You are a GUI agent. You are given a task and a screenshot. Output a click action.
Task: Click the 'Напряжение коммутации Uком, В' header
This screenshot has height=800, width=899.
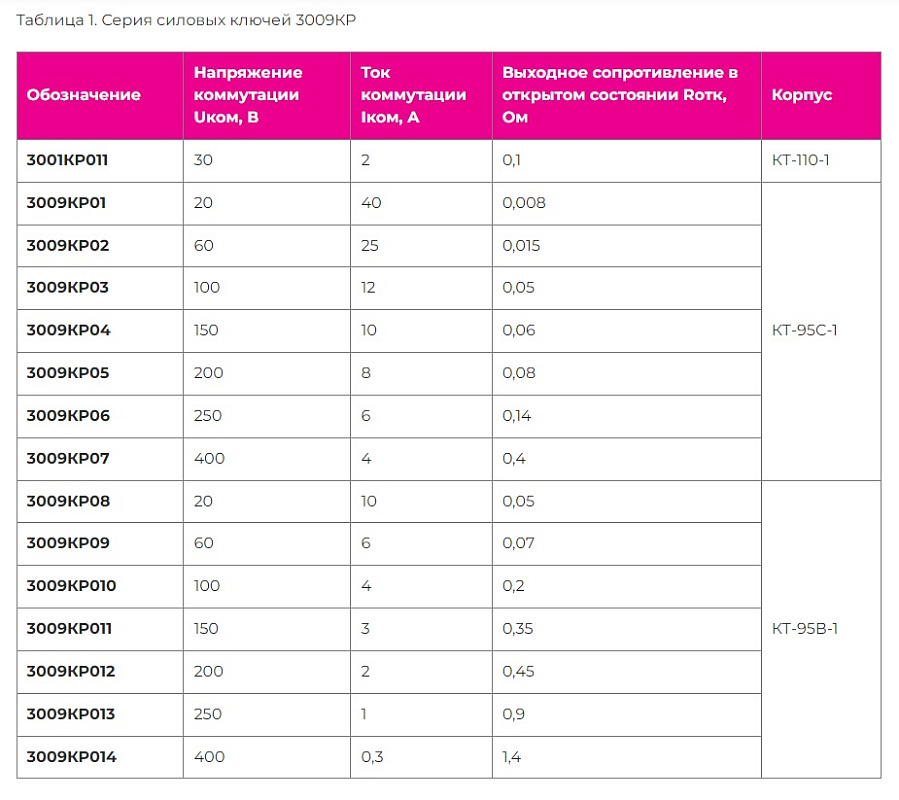pos(248,95)
